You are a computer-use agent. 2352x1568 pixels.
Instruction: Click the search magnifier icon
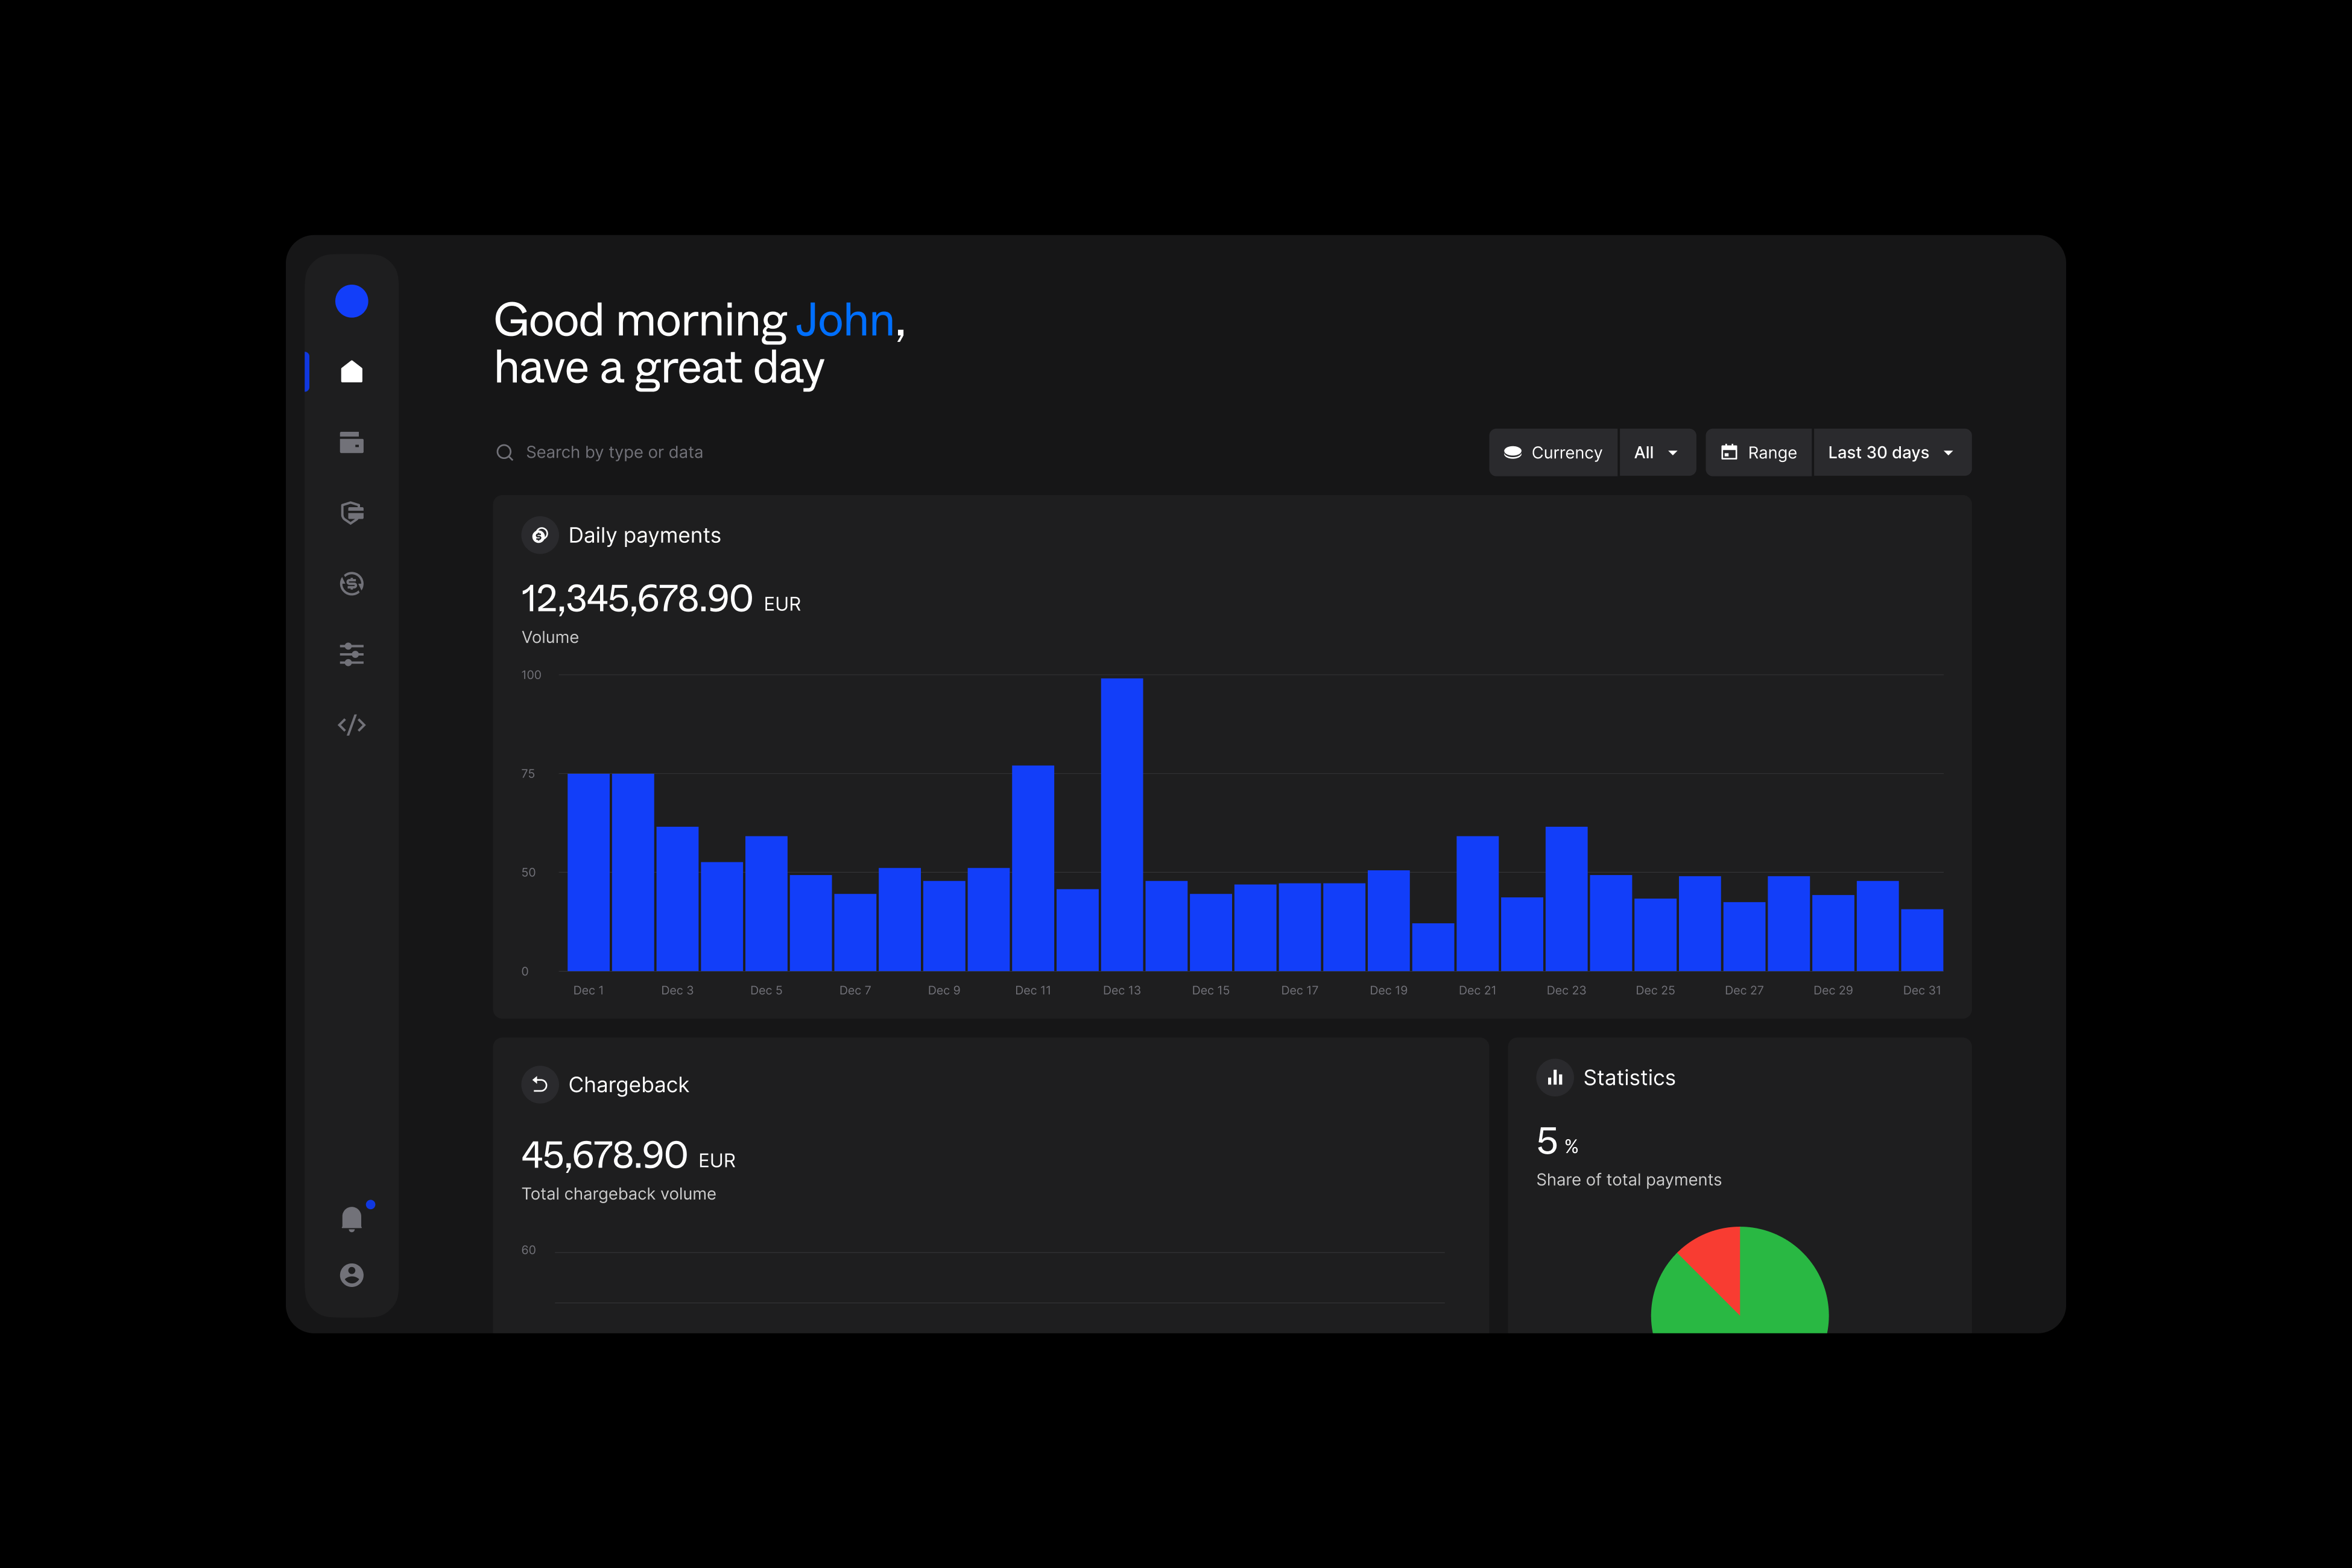(x=505, y=453)
